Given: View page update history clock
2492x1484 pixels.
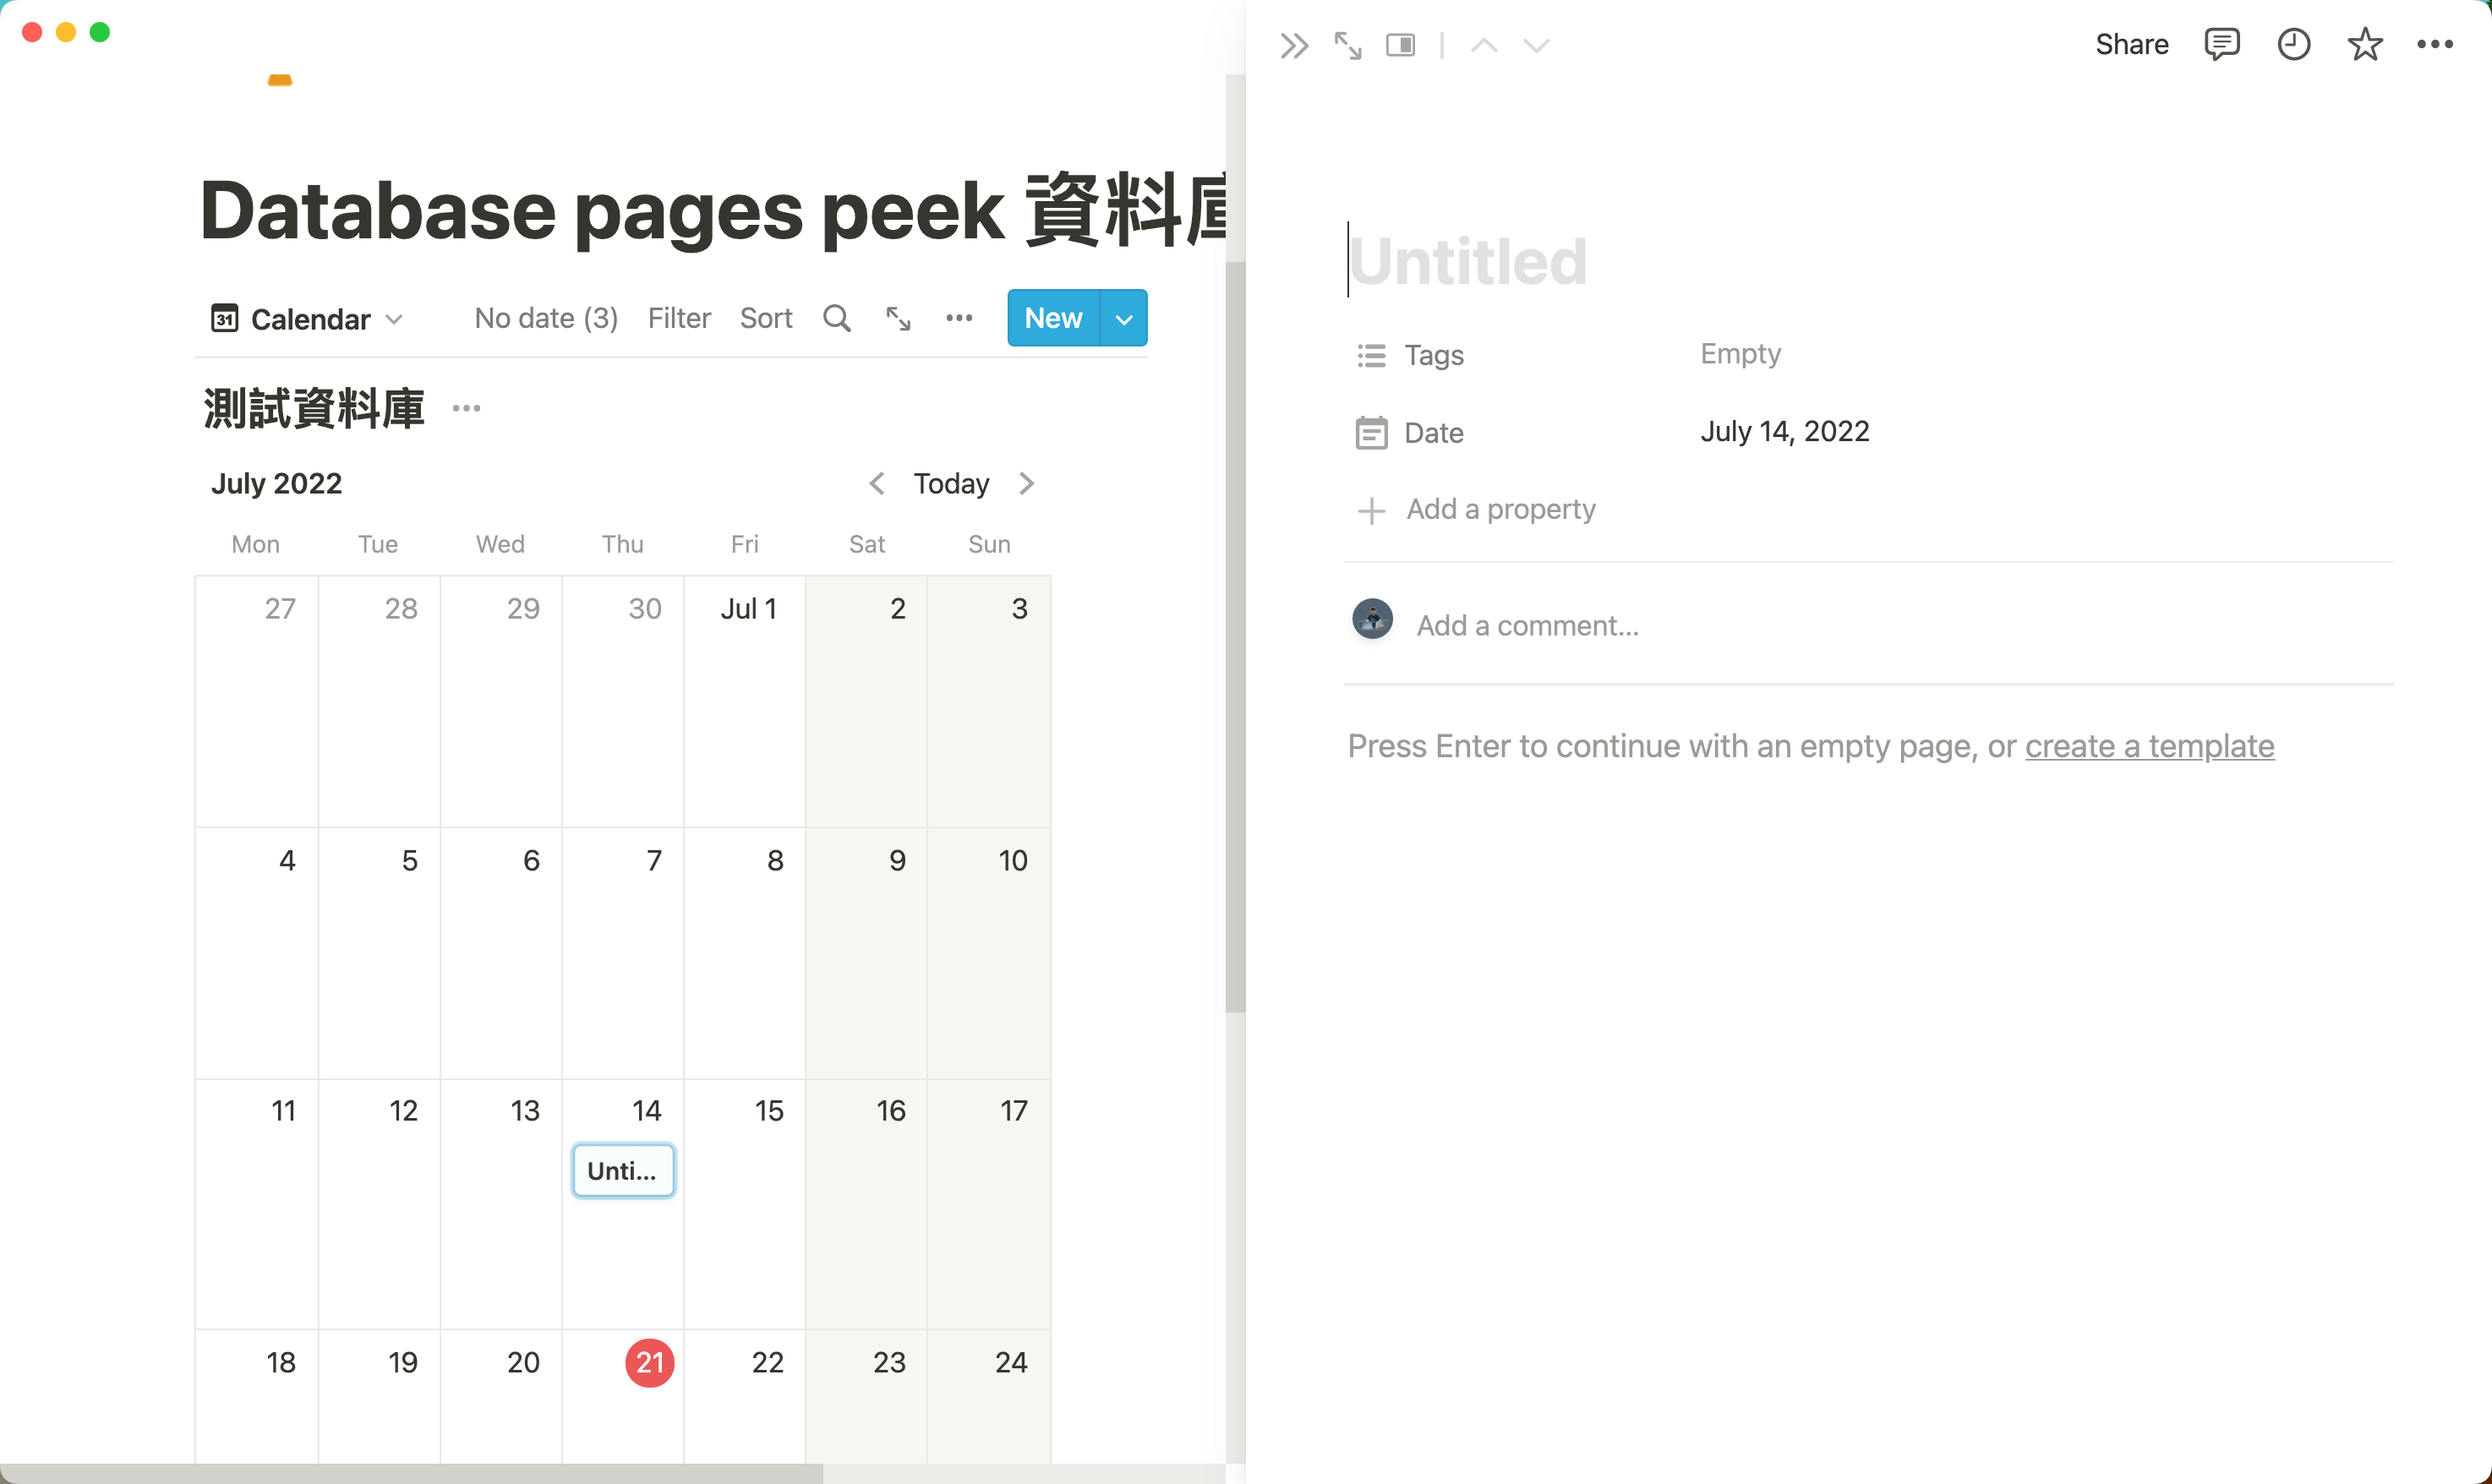Looking at the screenshot, I should tap(2294, 44).
